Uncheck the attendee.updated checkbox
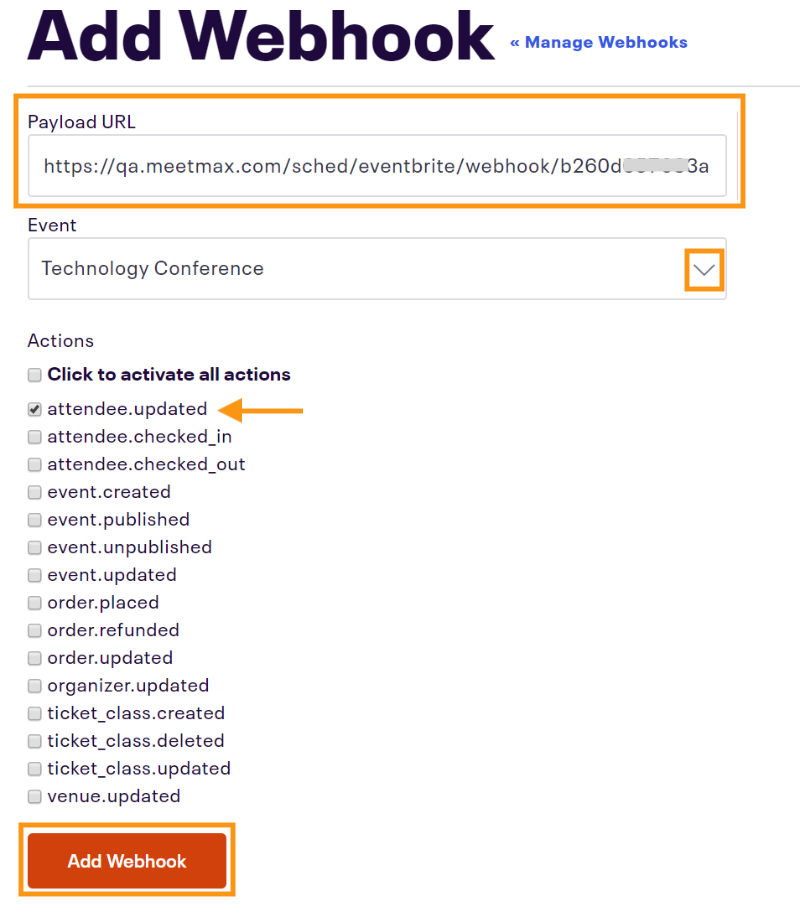 (x=35, y=409)
